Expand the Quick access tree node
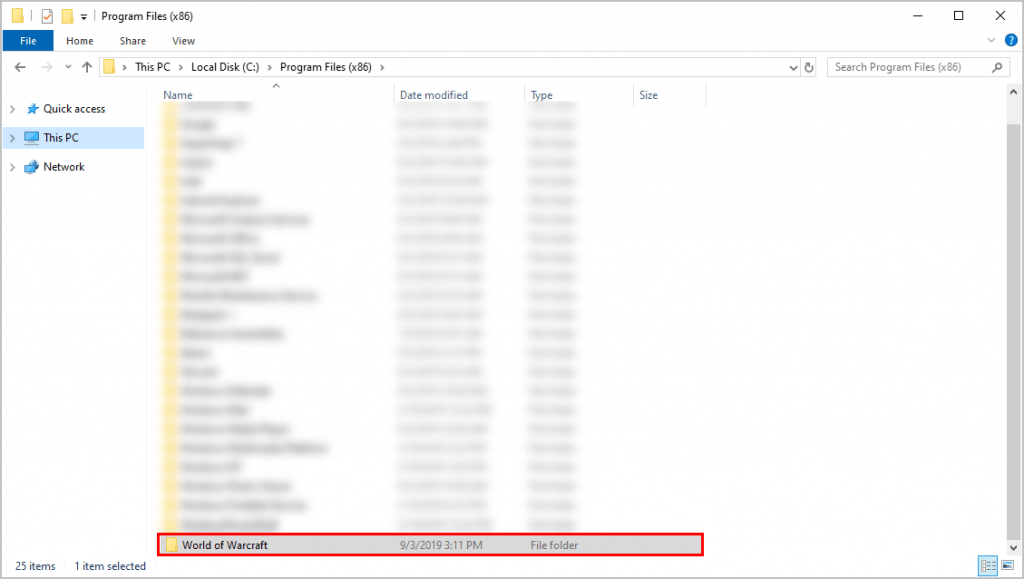This screenshot has width=1024, height=579. (12, 109)
